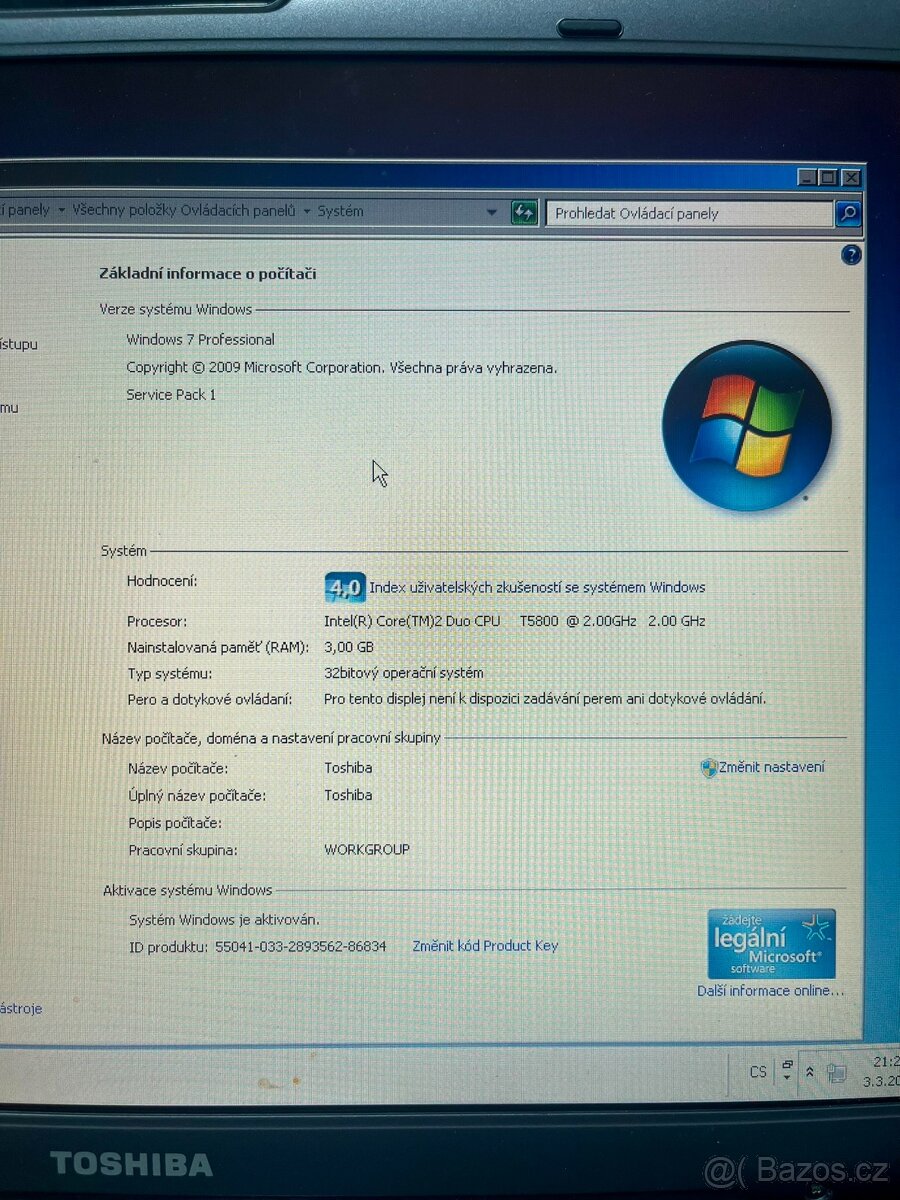Click the product ID 55041-033-2893562-86834
The height and width of the screenshot is (1200, 900).
(x=301, y=946)
